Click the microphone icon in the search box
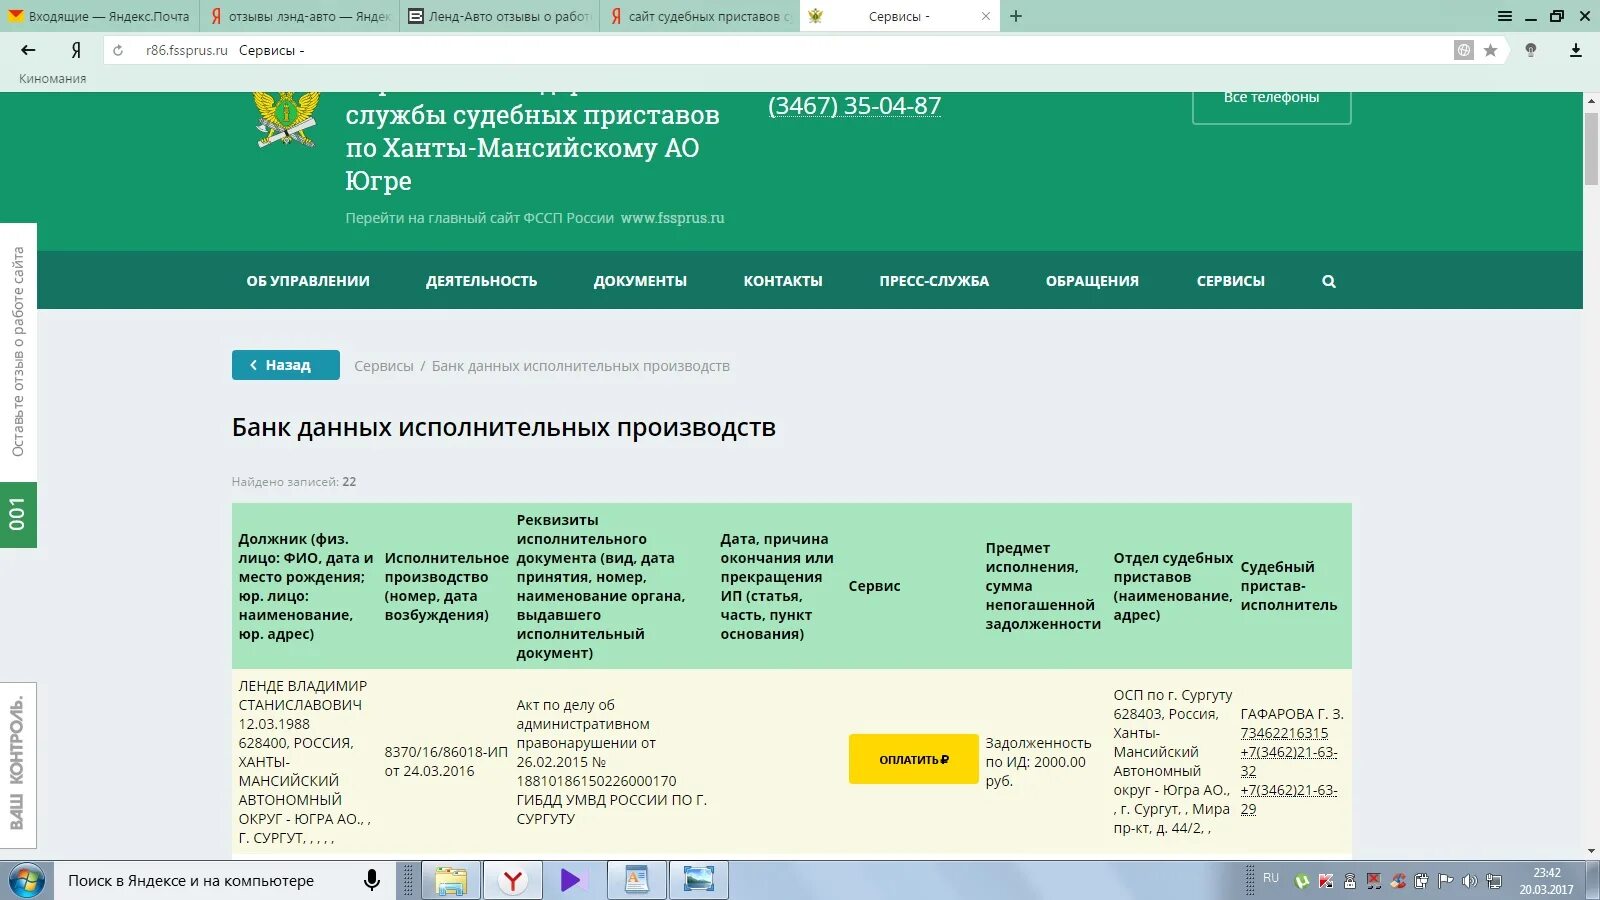The image size is (1600, 900). (x=373, y=880)
